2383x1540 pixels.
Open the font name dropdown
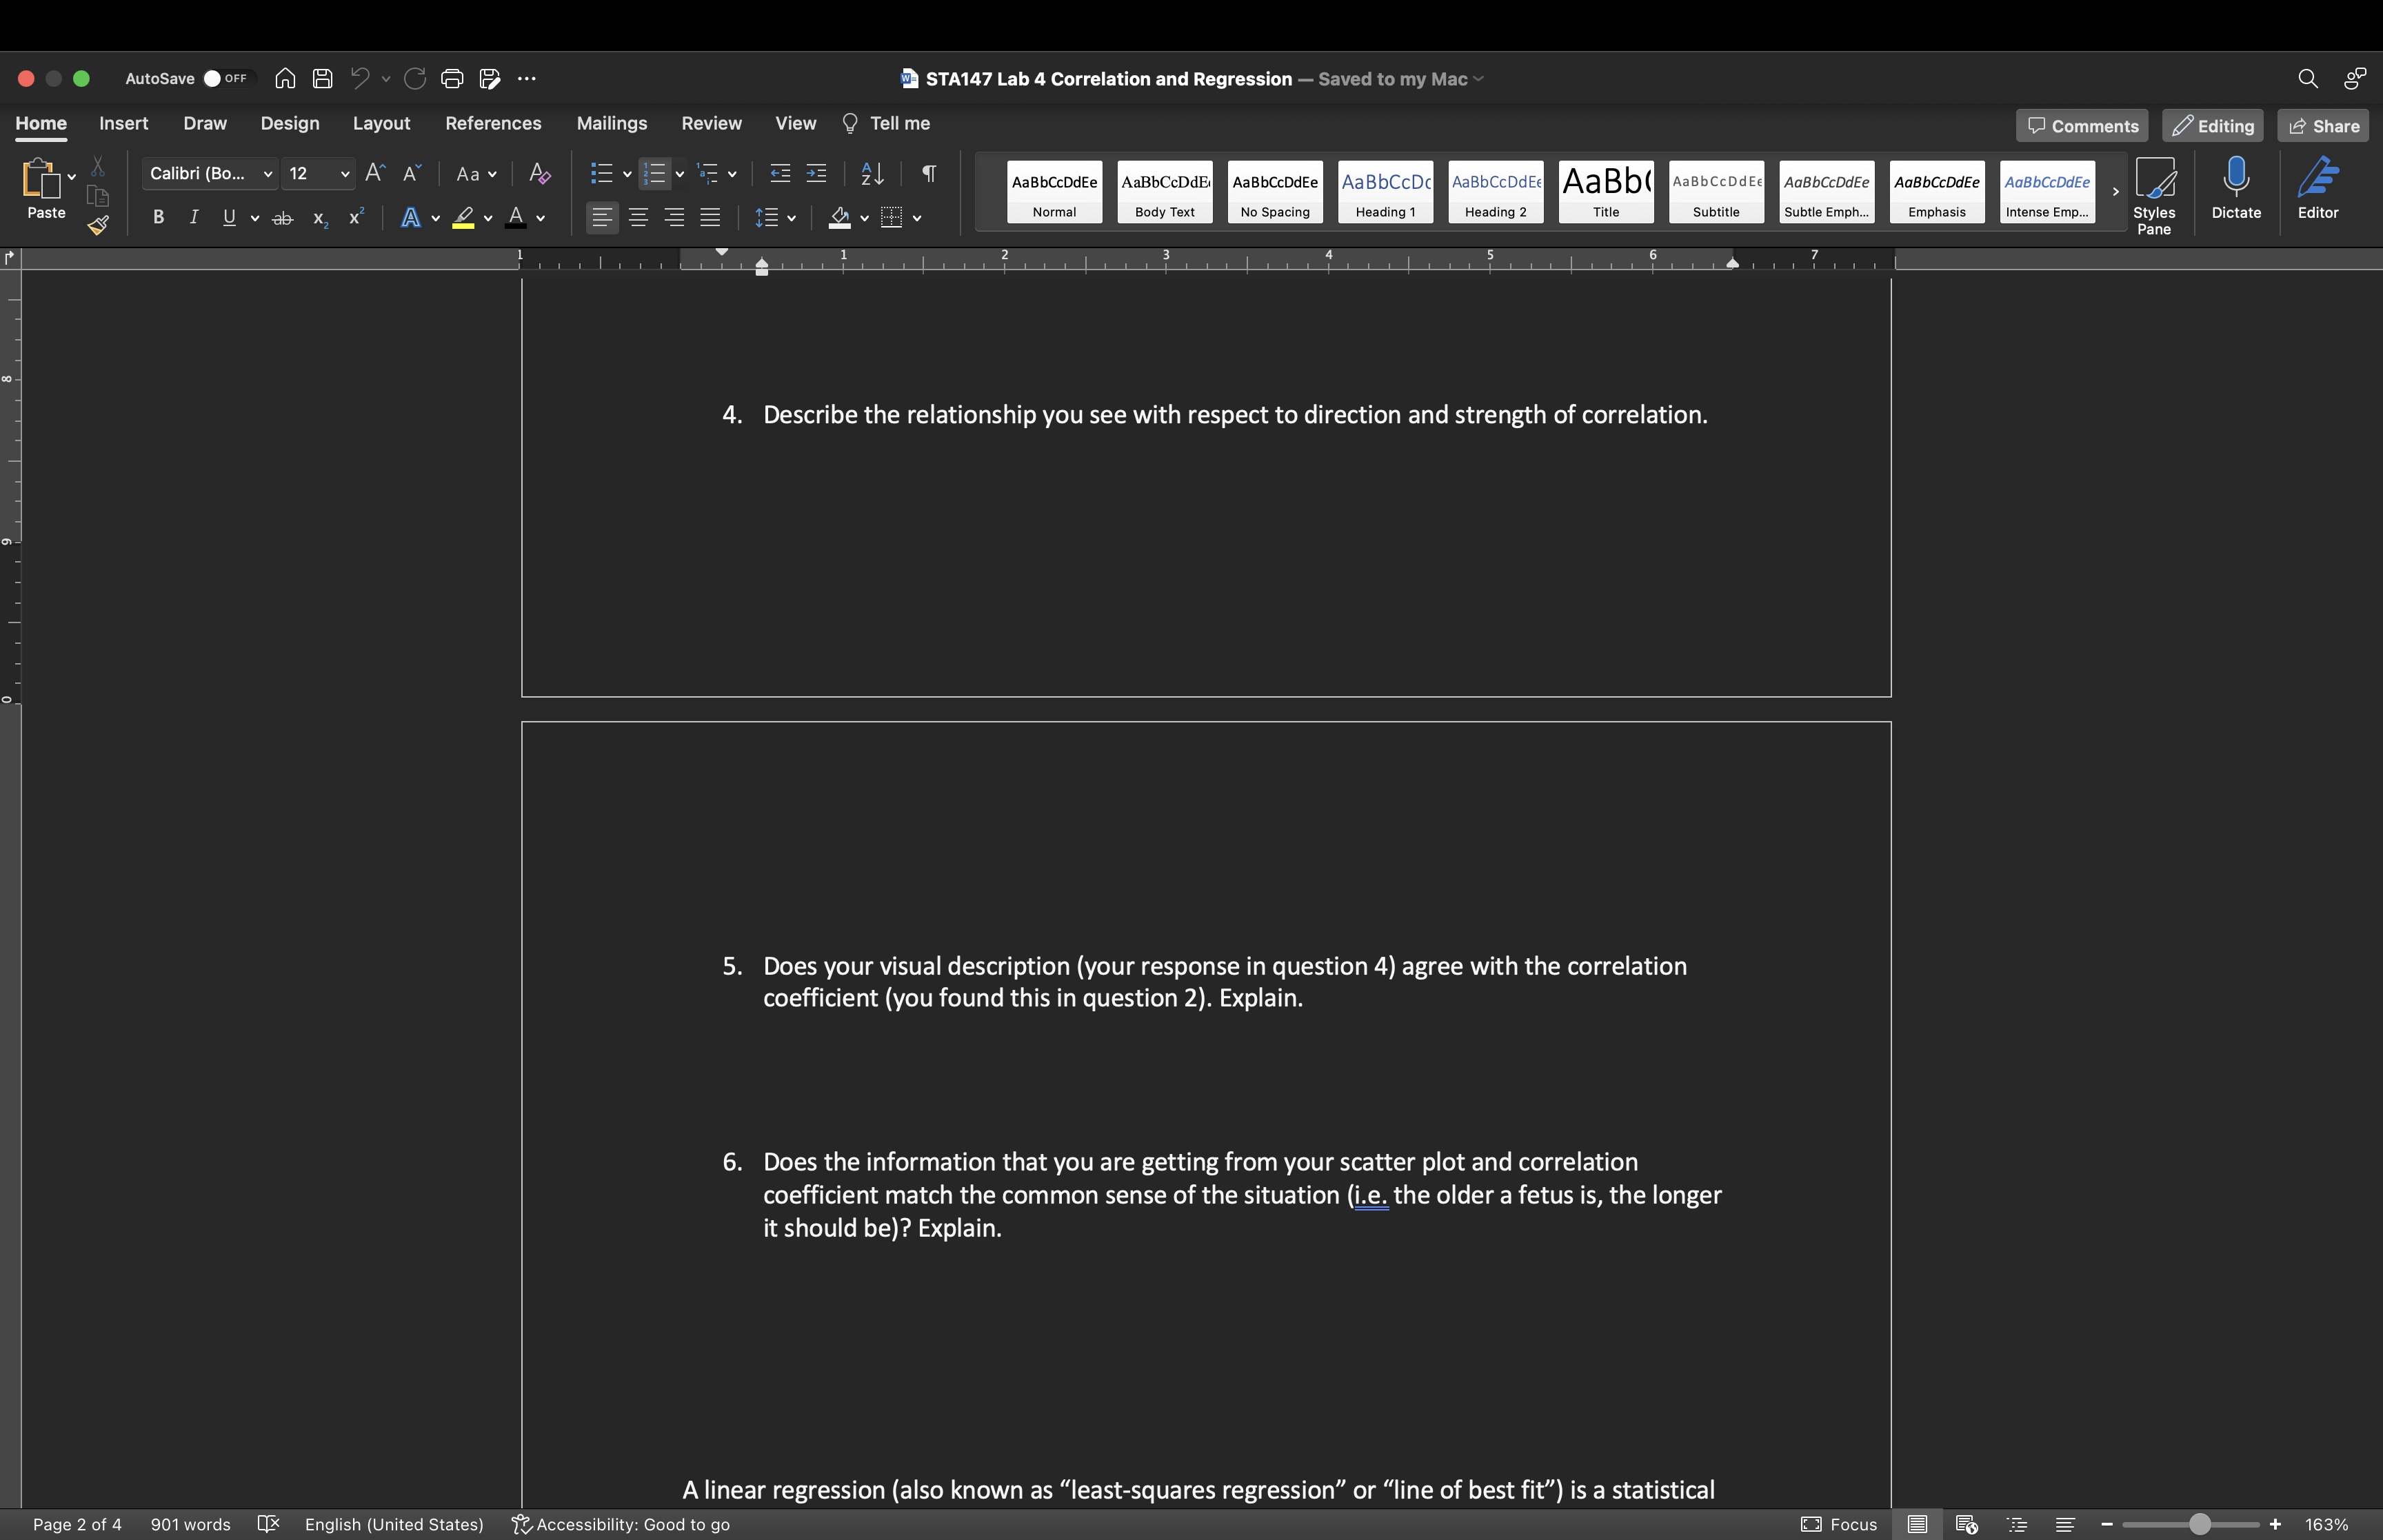tap(268, 174)
